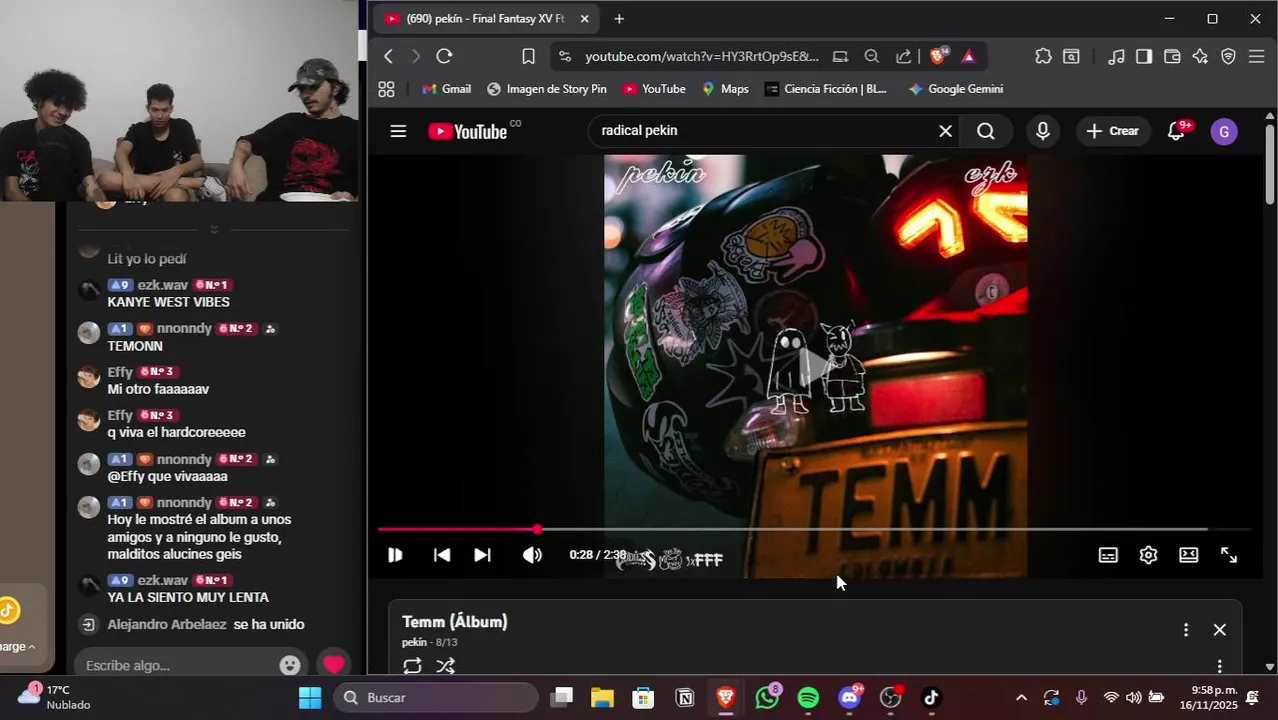Share this page from the address bar
Screen dimensions: 1278x720
(x=904, y=57)
